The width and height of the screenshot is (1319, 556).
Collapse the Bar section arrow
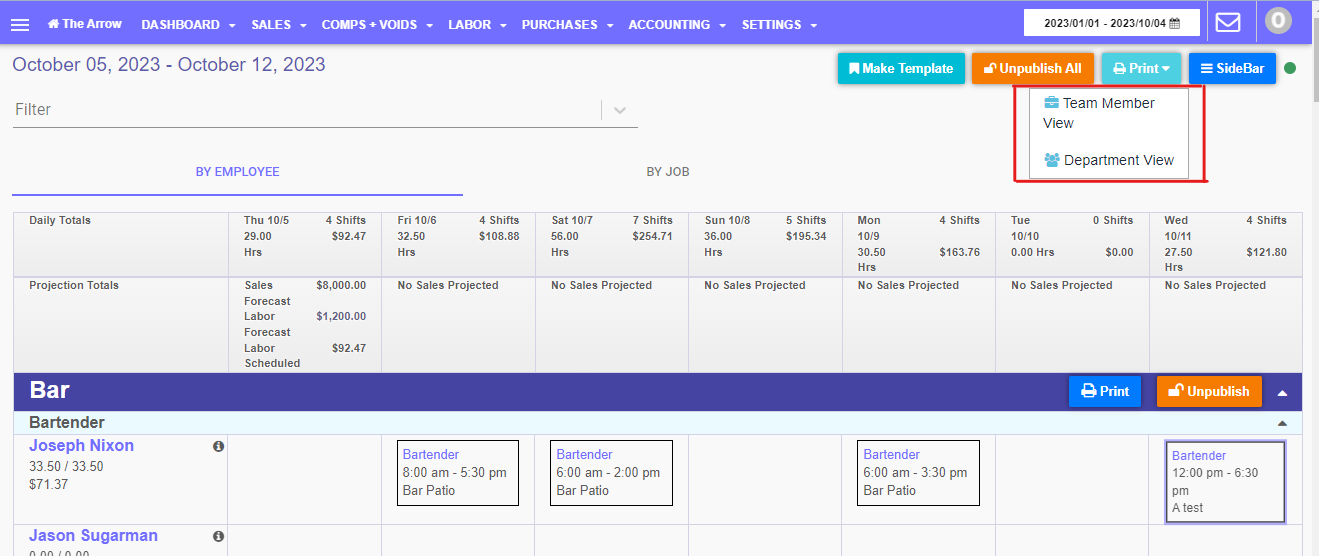(x=1282, y=393)
